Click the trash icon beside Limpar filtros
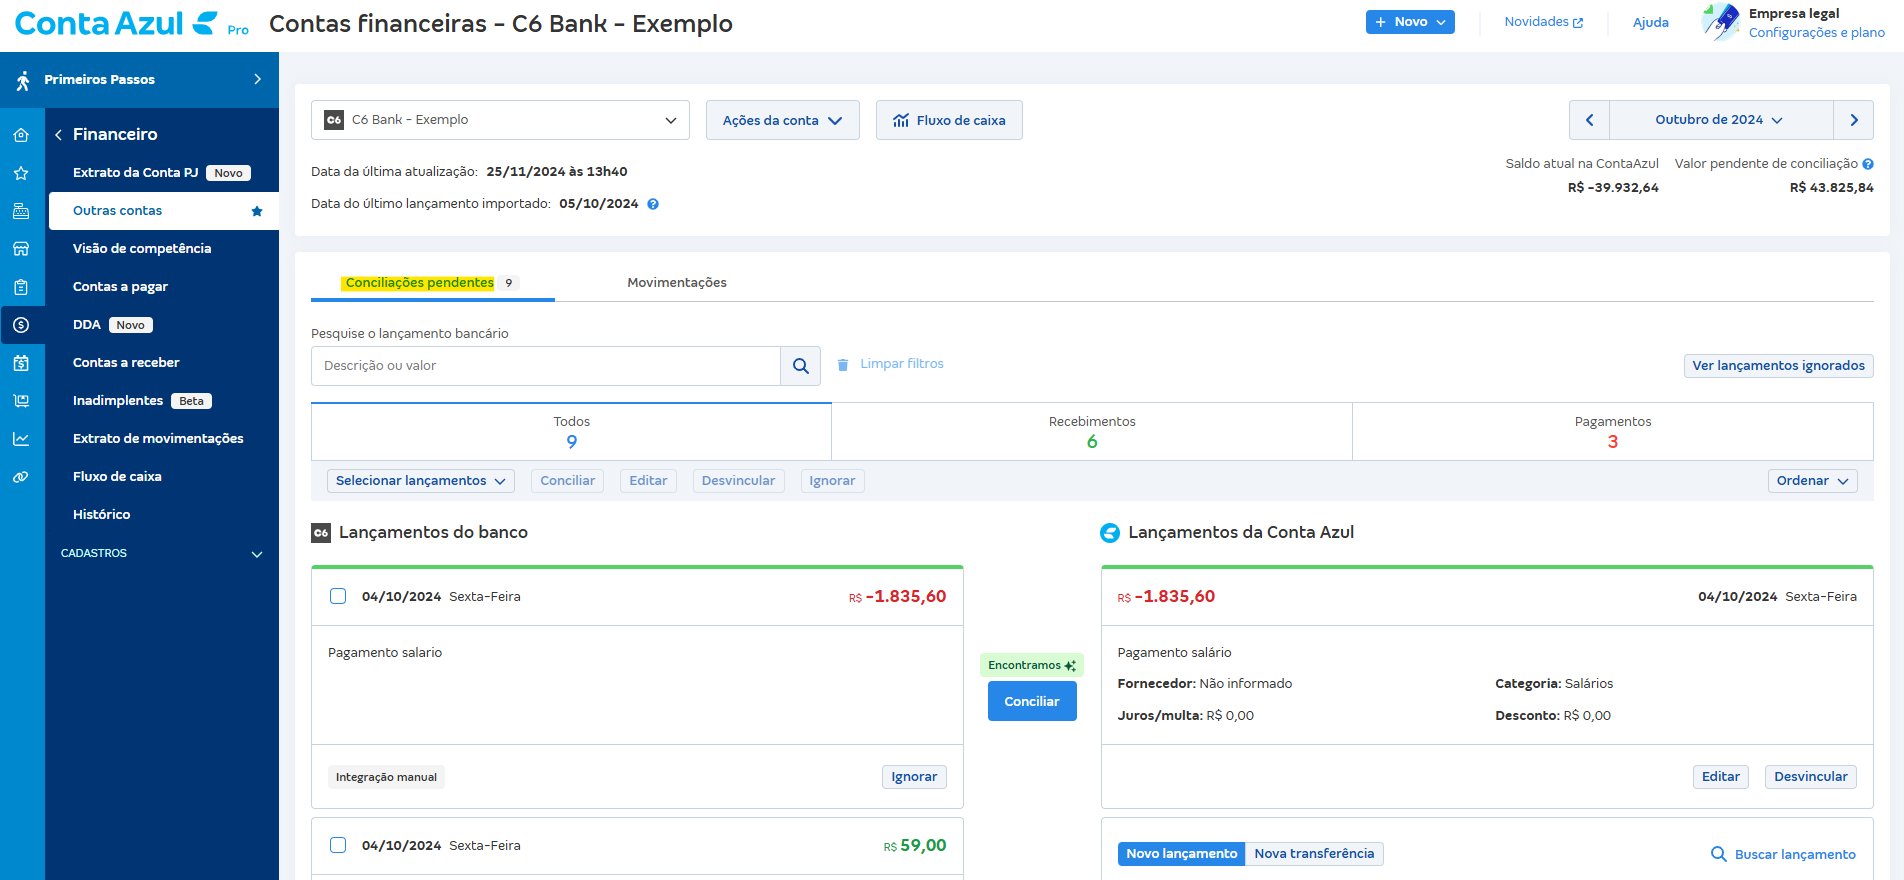This screenshot has height=880, width=1904. 843,364
